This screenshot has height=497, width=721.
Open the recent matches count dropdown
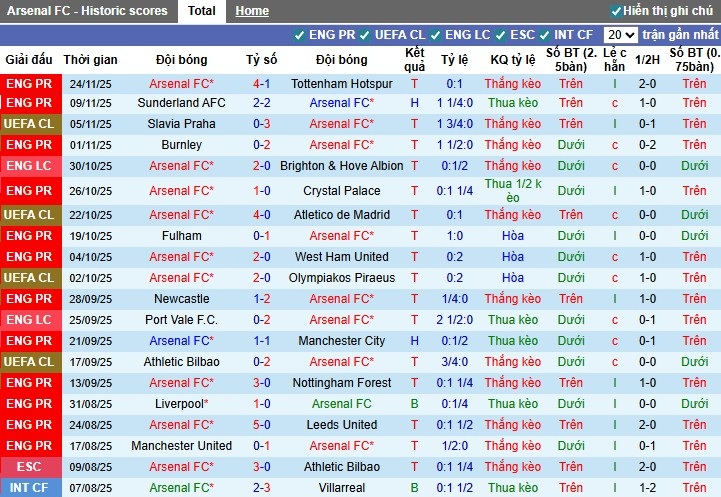click(620, 35)
